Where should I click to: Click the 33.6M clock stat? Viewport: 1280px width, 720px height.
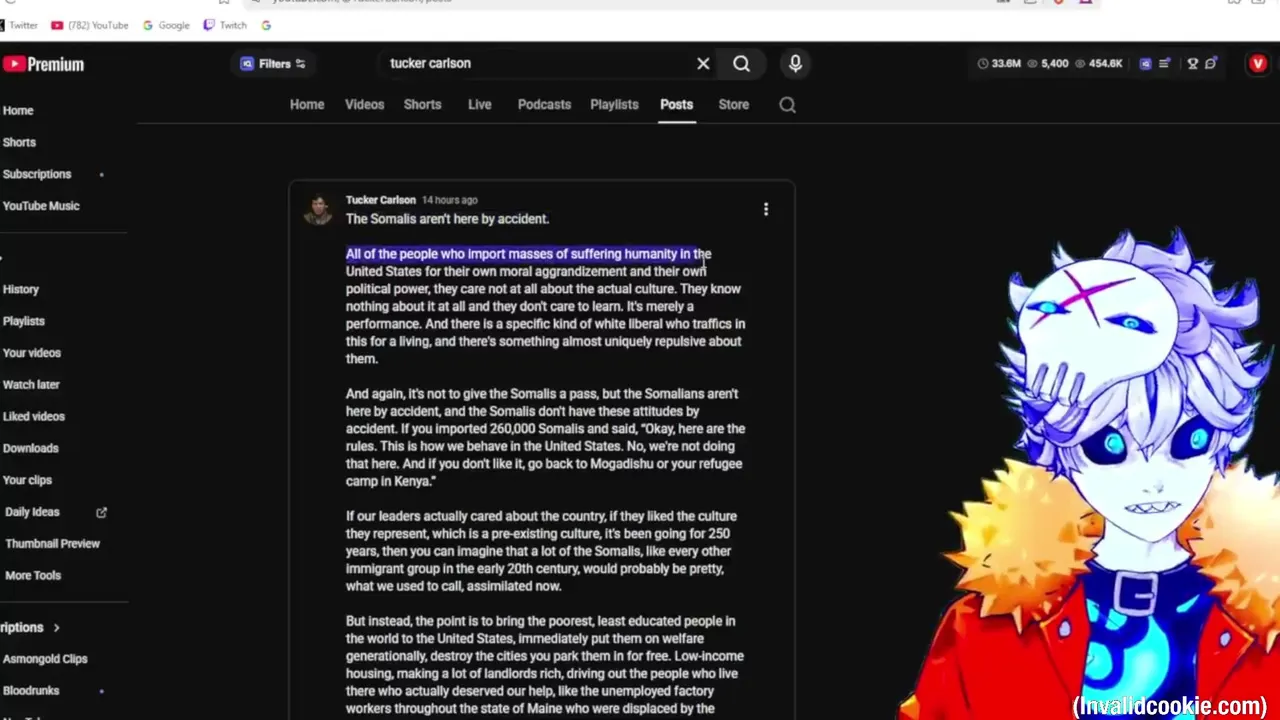click(999, 64)
